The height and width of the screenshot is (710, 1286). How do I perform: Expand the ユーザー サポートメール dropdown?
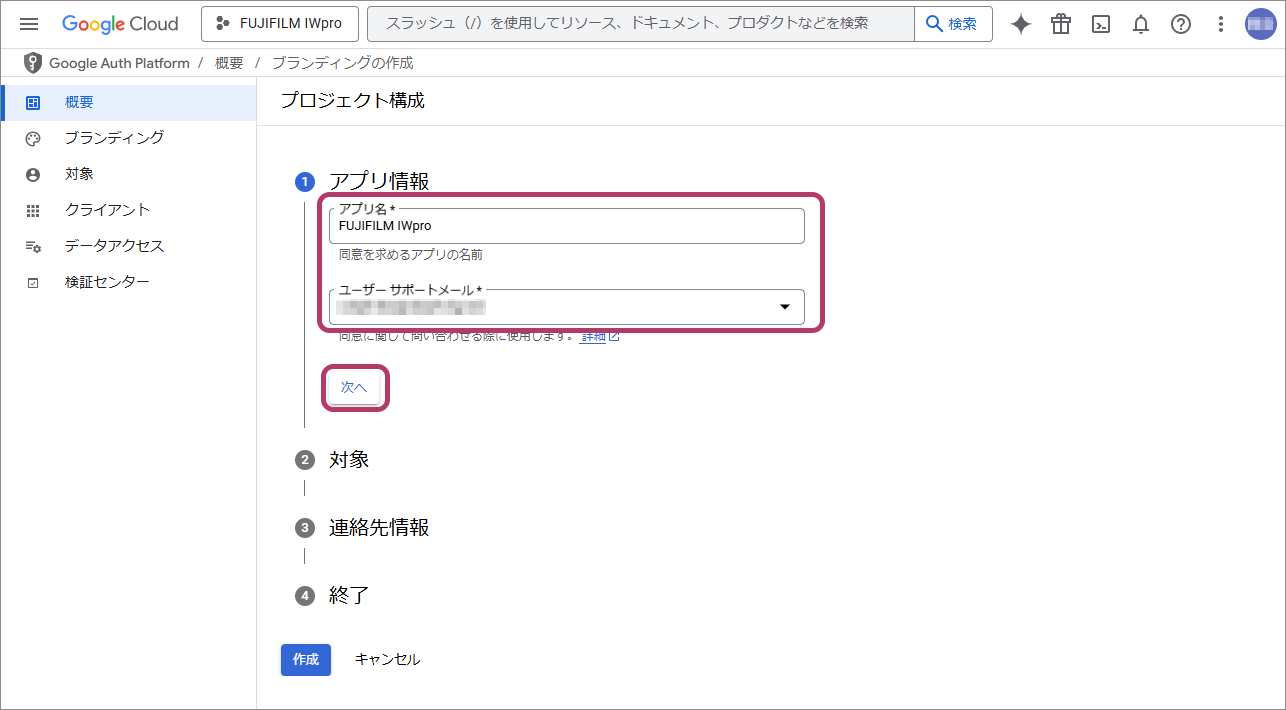(x=785, y=307)
